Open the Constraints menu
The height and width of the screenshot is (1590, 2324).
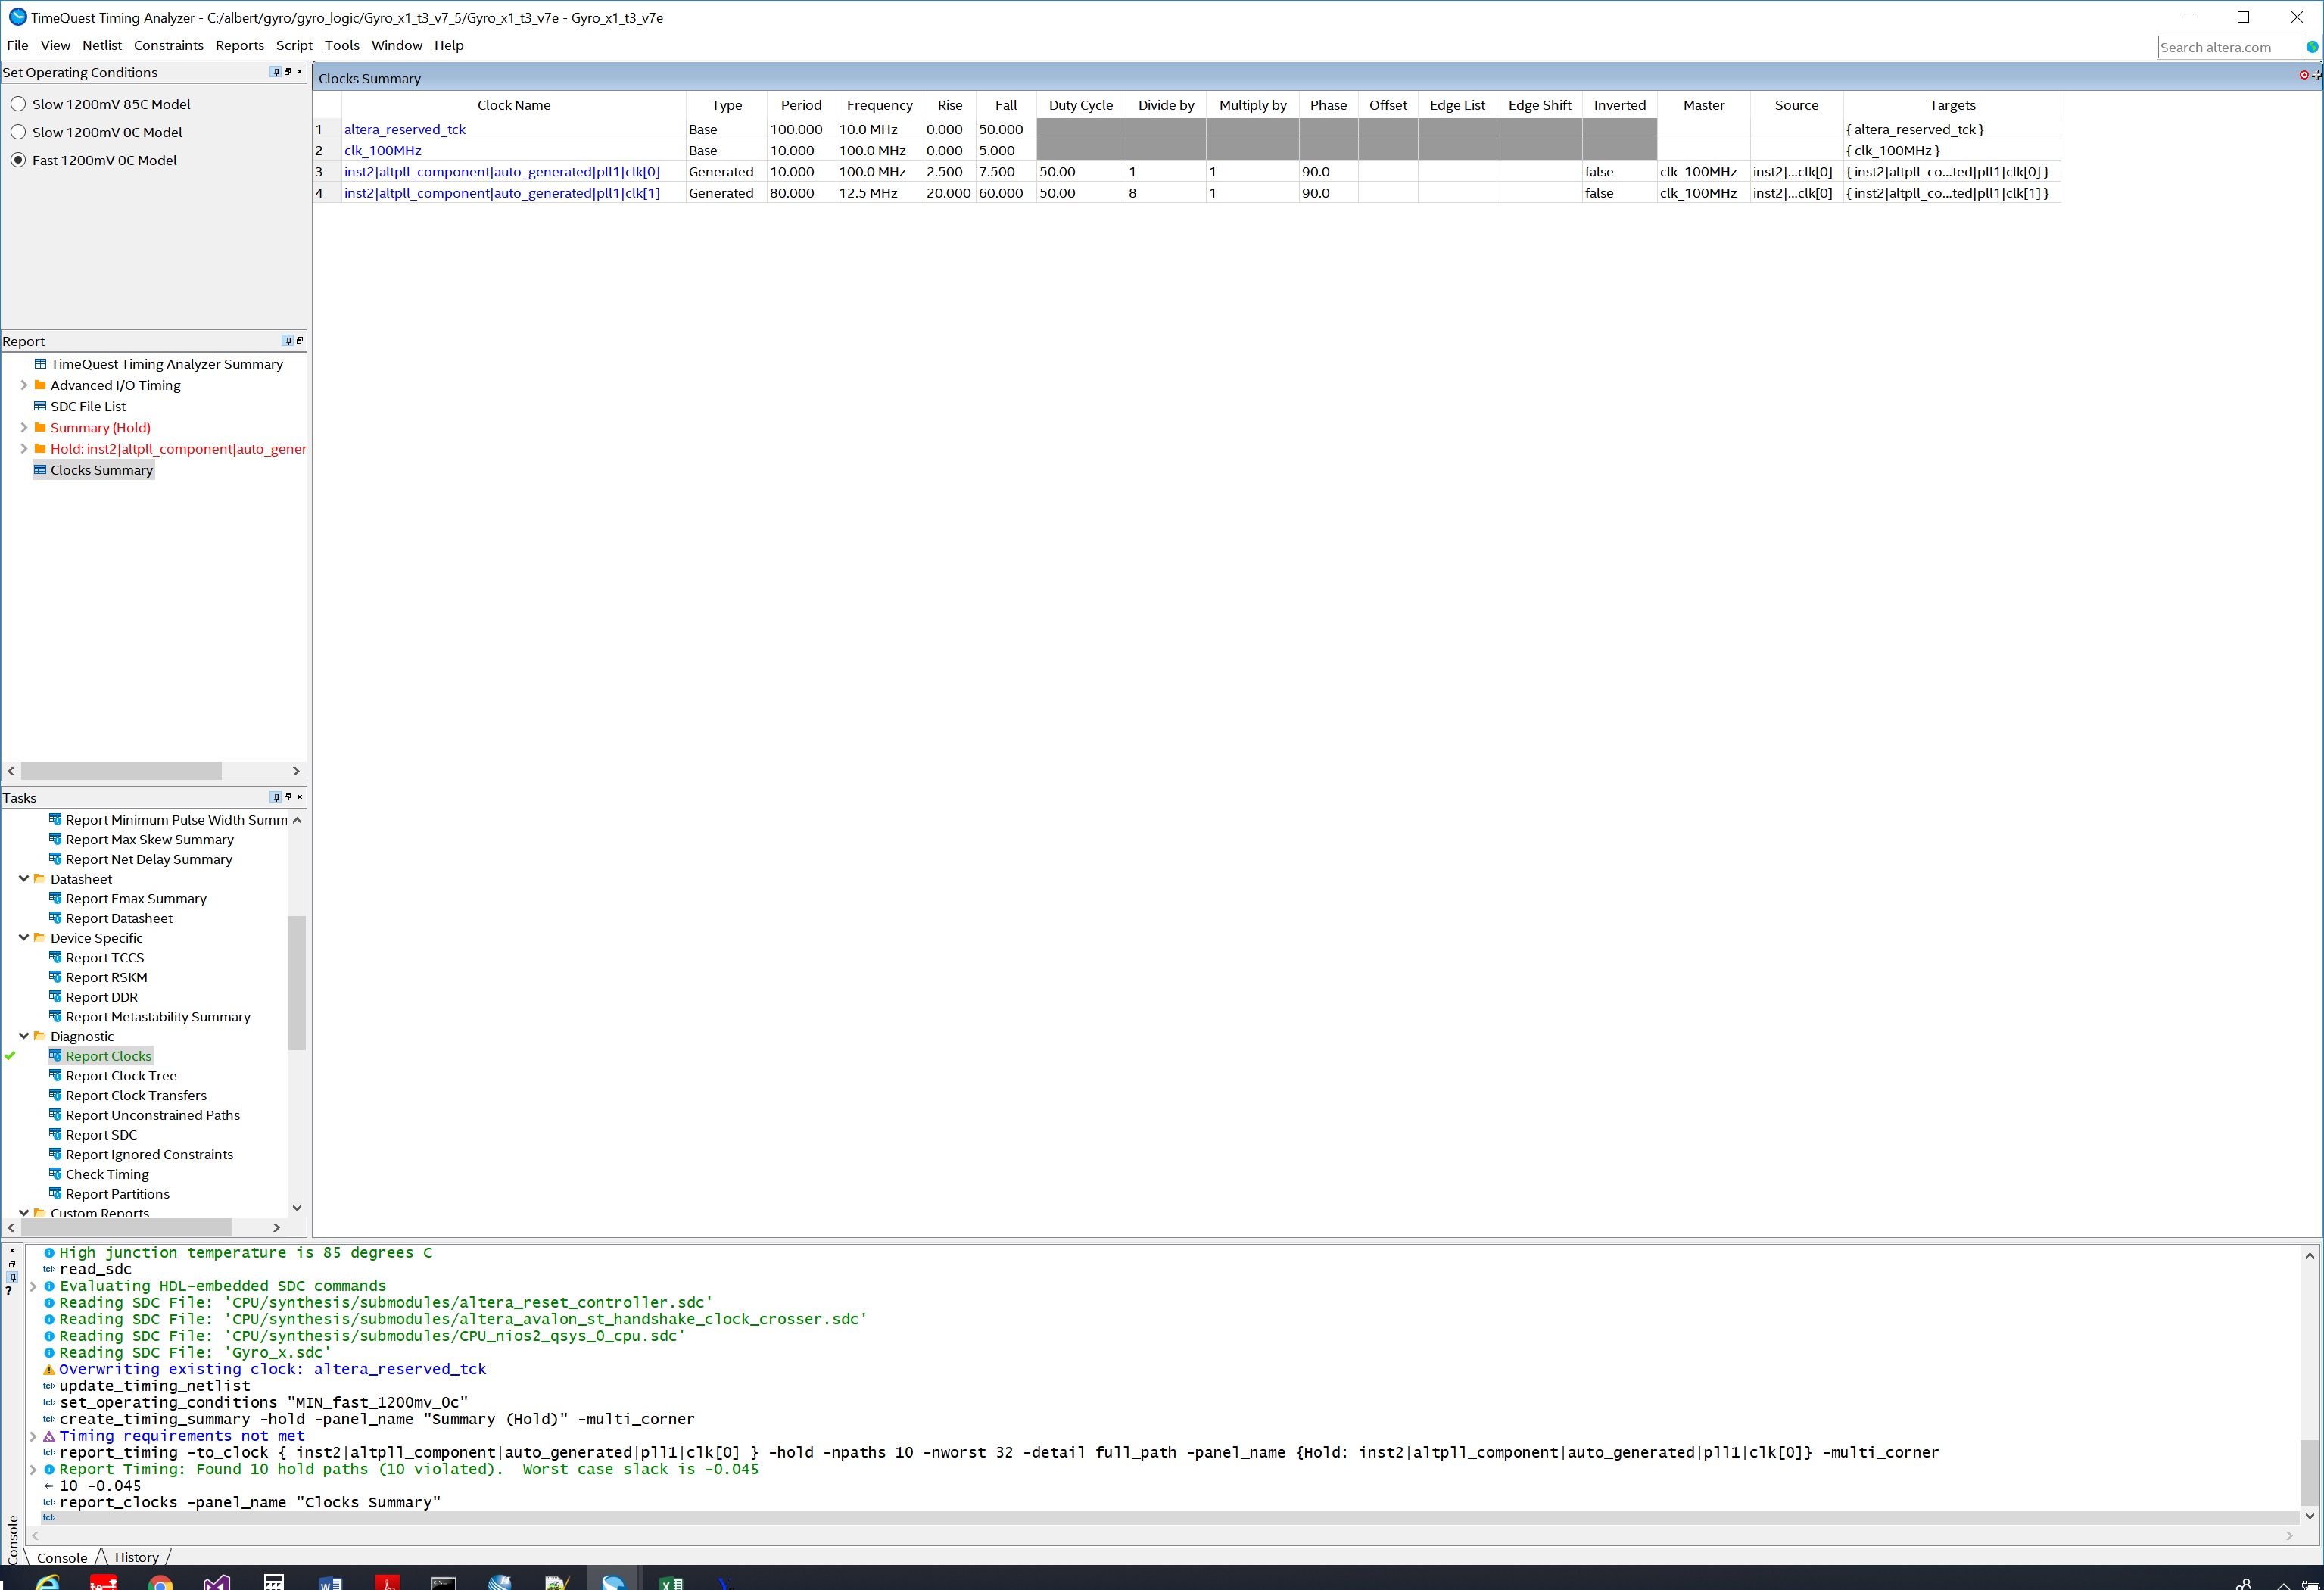coord(168,45)
